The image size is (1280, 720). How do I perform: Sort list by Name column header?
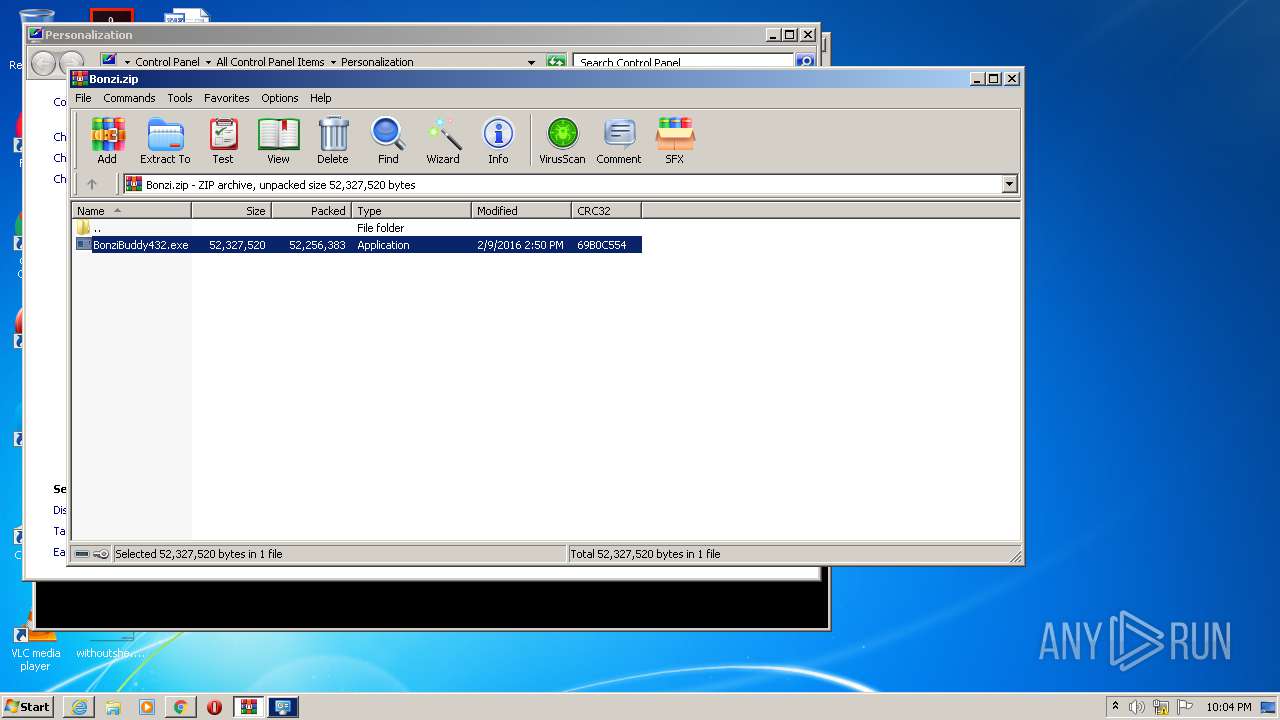(x=131, y=211)
